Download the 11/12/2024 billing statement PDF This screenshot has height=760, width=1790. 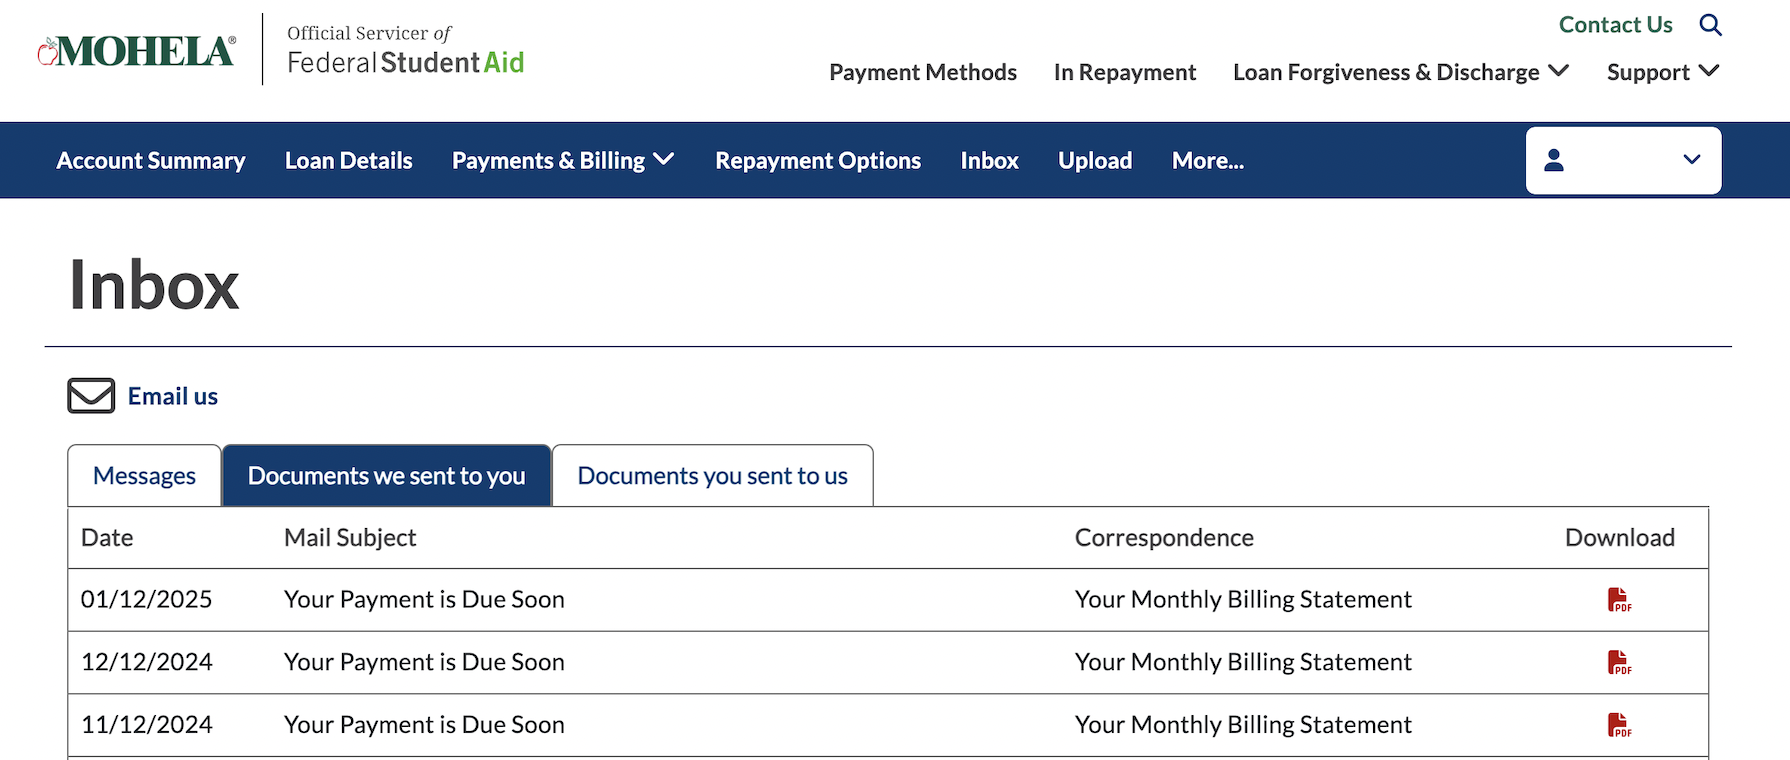coord(1619,725)
